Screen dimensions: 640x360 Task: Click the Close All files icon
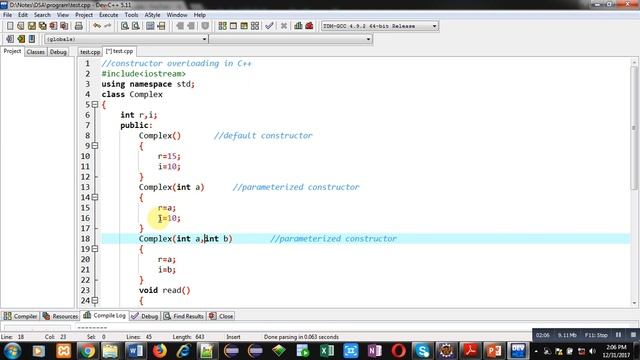(64, 26)
